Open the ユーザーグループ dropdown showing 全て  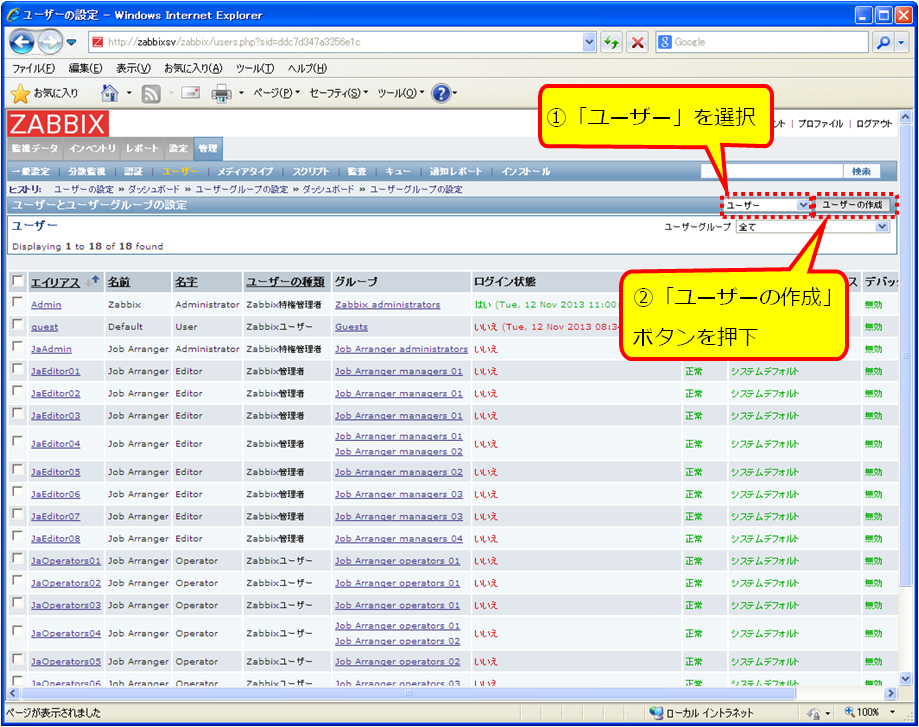pos(812,227)
